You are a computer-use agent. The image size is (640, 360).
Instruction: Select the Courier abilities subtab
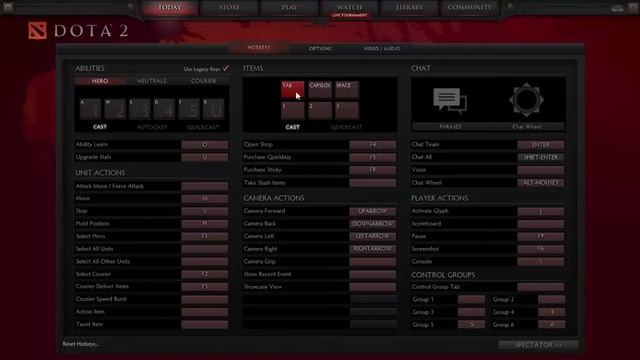click(203, 81)
